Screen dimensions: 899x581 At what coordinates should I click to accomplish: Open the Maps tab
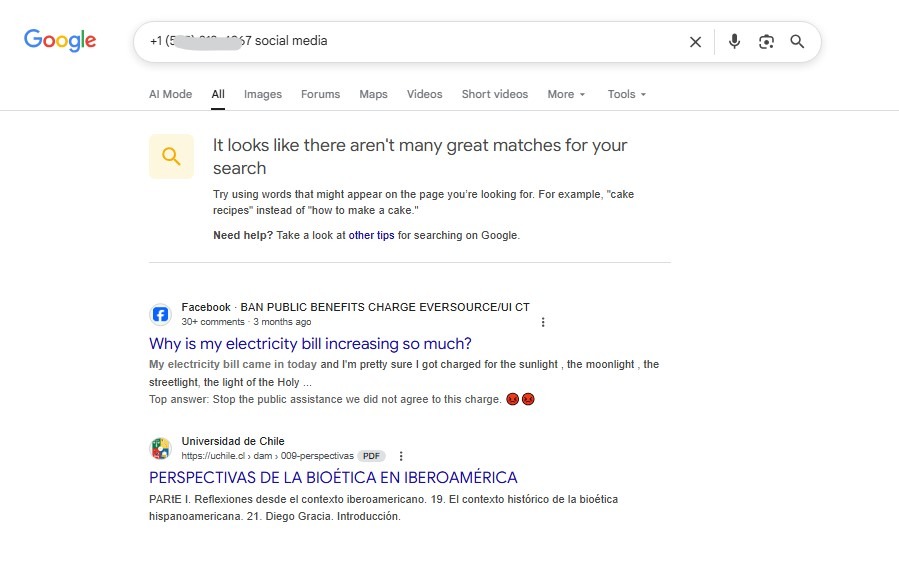pos(373,94)
